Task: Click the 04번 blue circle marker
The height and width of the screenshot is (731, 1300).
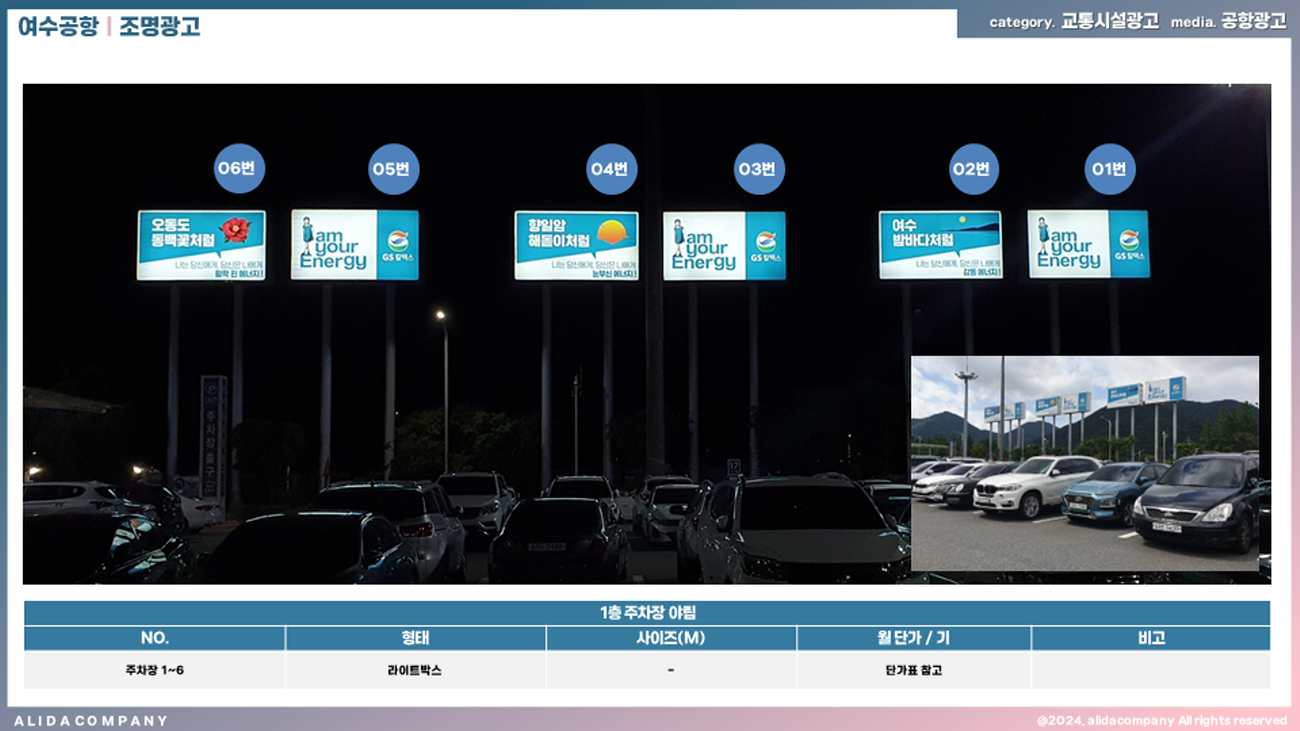Action: click(611, 169)
